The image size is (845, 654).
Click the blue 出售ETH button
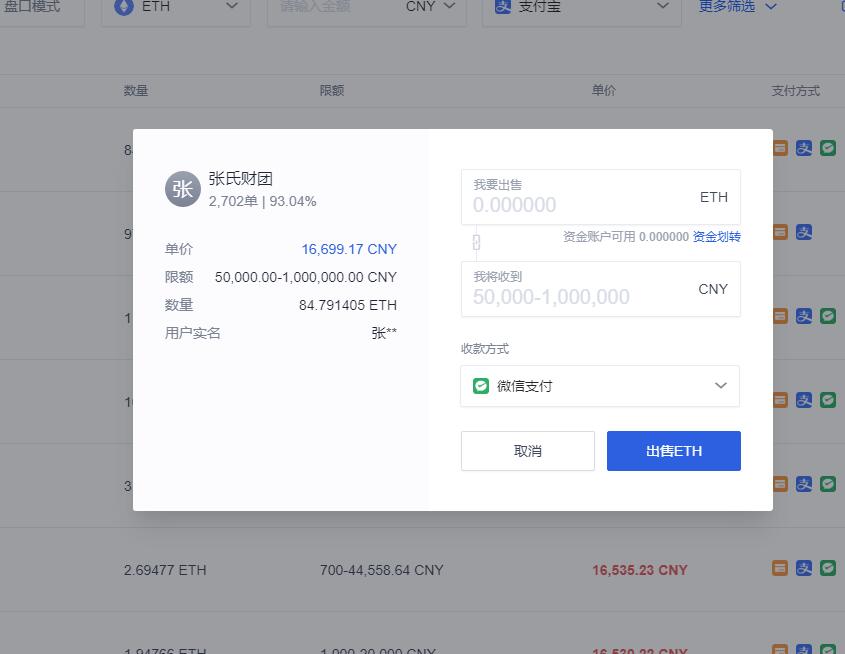tap(674, 451)
